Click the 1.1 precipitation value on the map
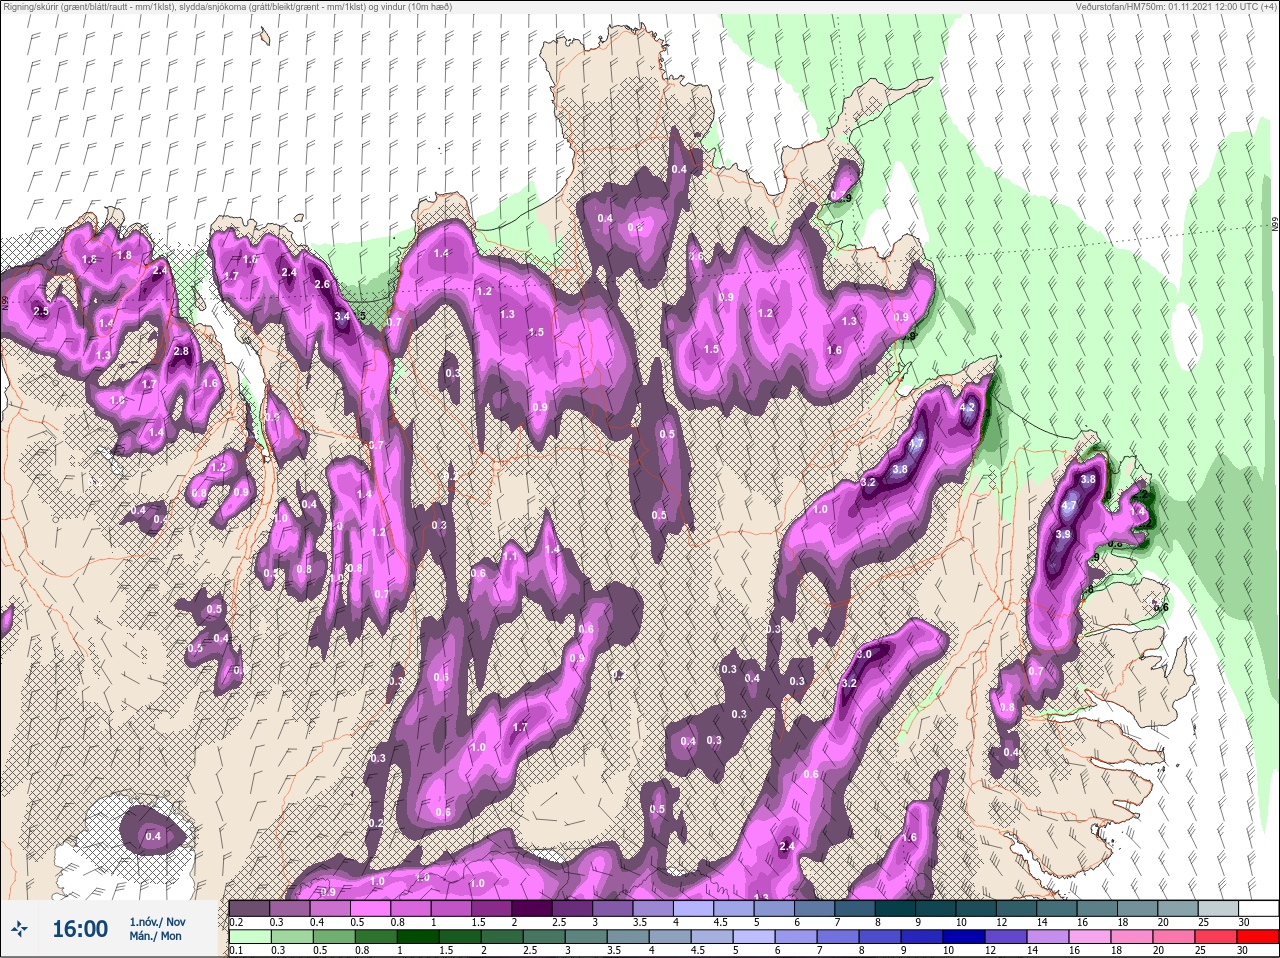The width and height of the screenshot is (1280, 958). point(510,557)
